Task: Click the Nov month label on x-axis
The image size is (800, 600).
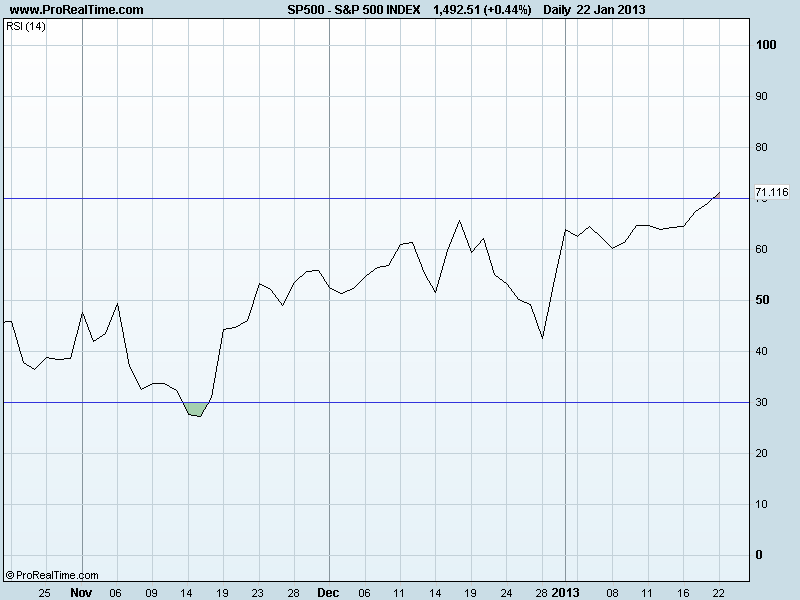Action: (81, 592)
